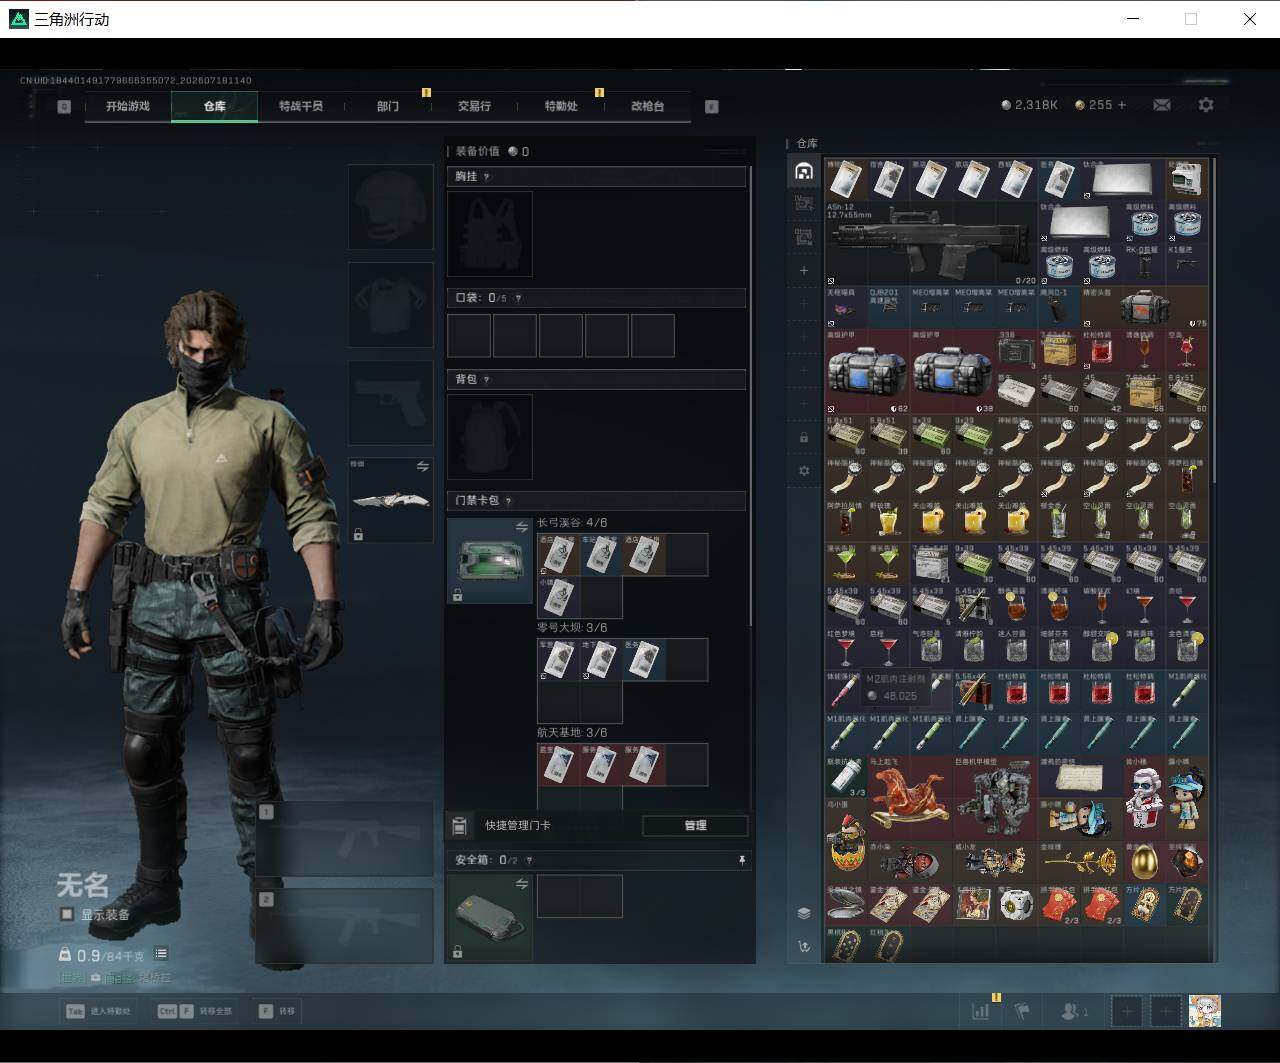Click the 管理 button
The width and height of the screenshot is (1280, 1063).
coord(695,826)
